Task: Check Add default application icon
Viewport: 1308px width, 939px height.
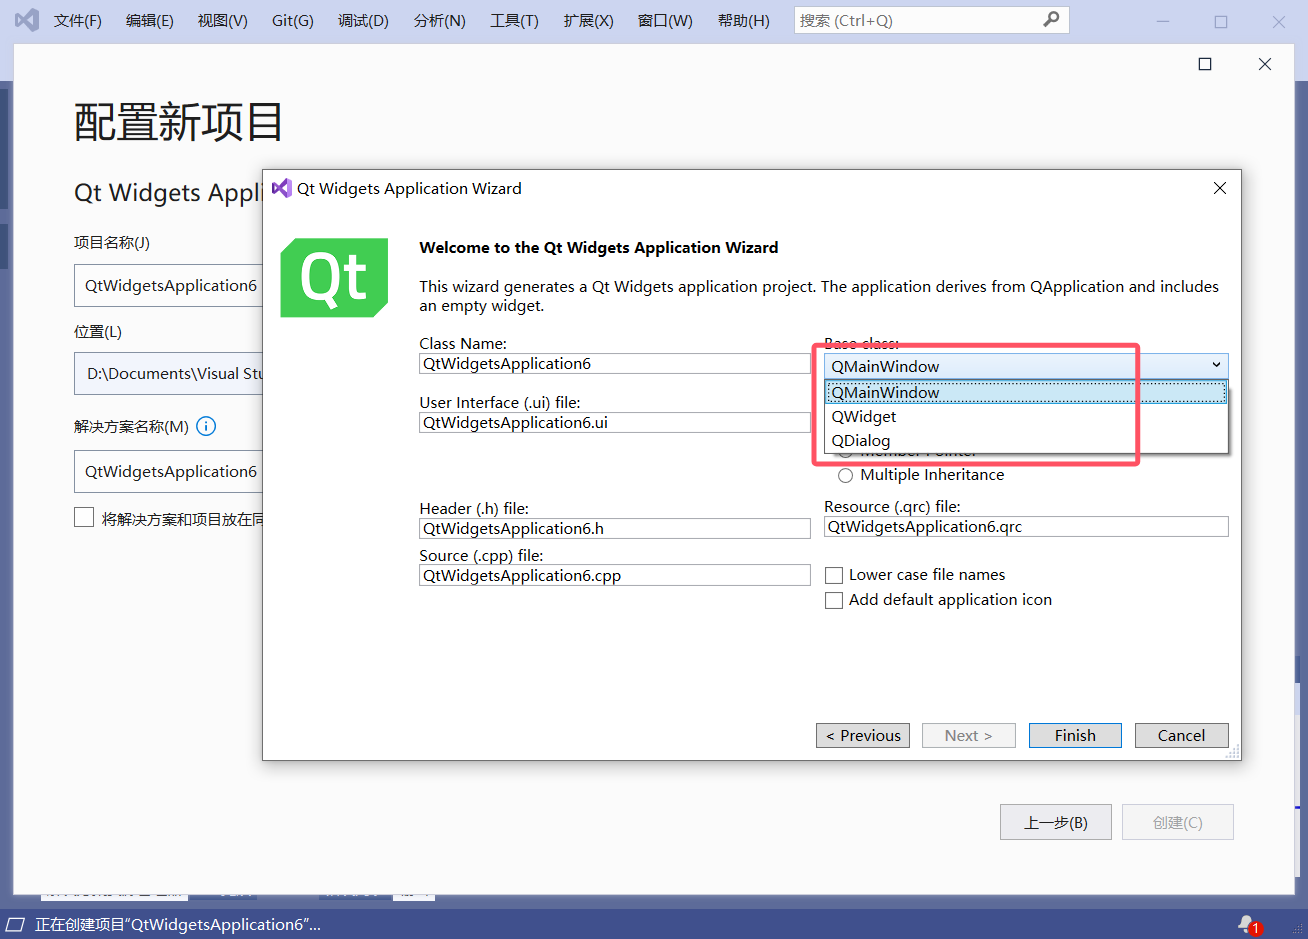Action: tap(834, 600)
